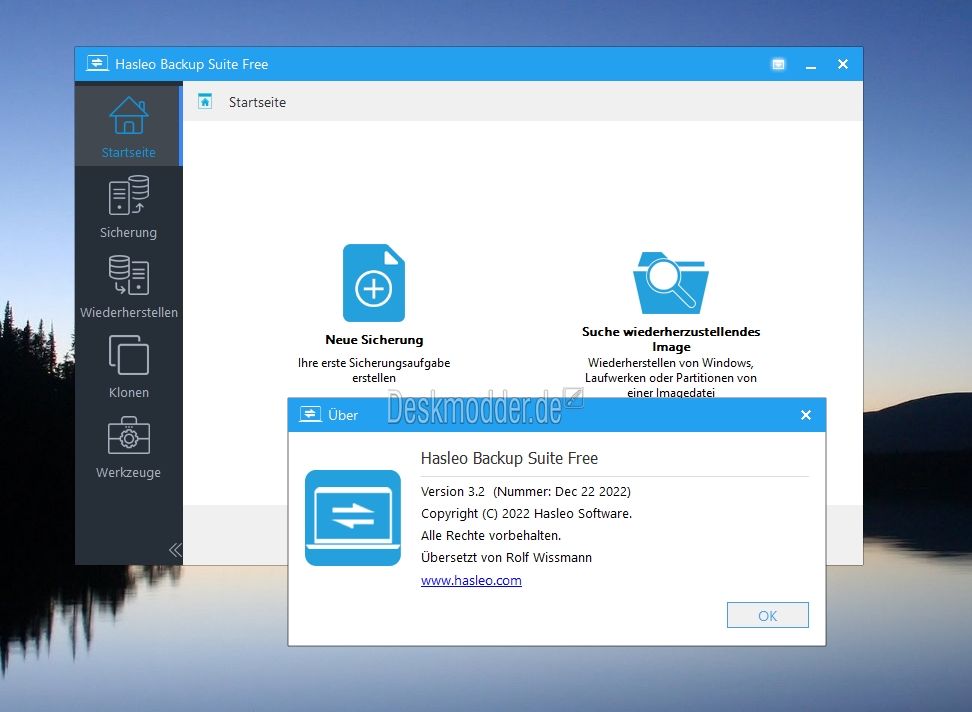The width and height of the screenshot is (972, 712).
Task: Click the Neue Sicherung document icon
Action: [x=374, y=283]
